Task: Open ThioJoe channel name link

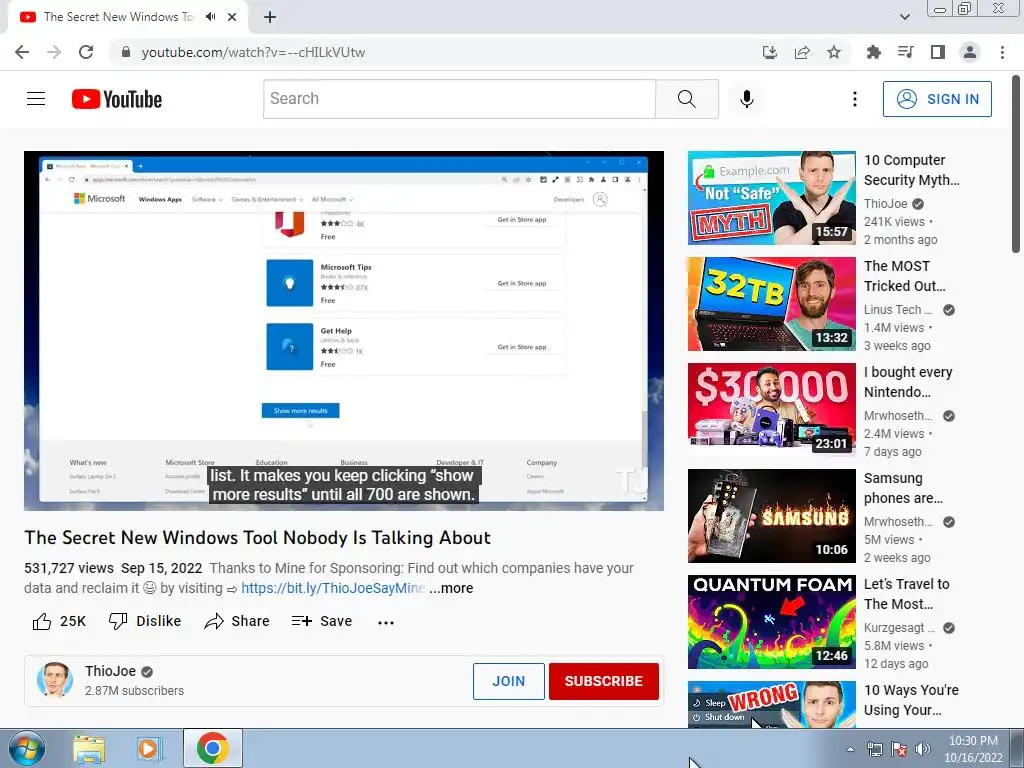Action: [x=110, y=671]
